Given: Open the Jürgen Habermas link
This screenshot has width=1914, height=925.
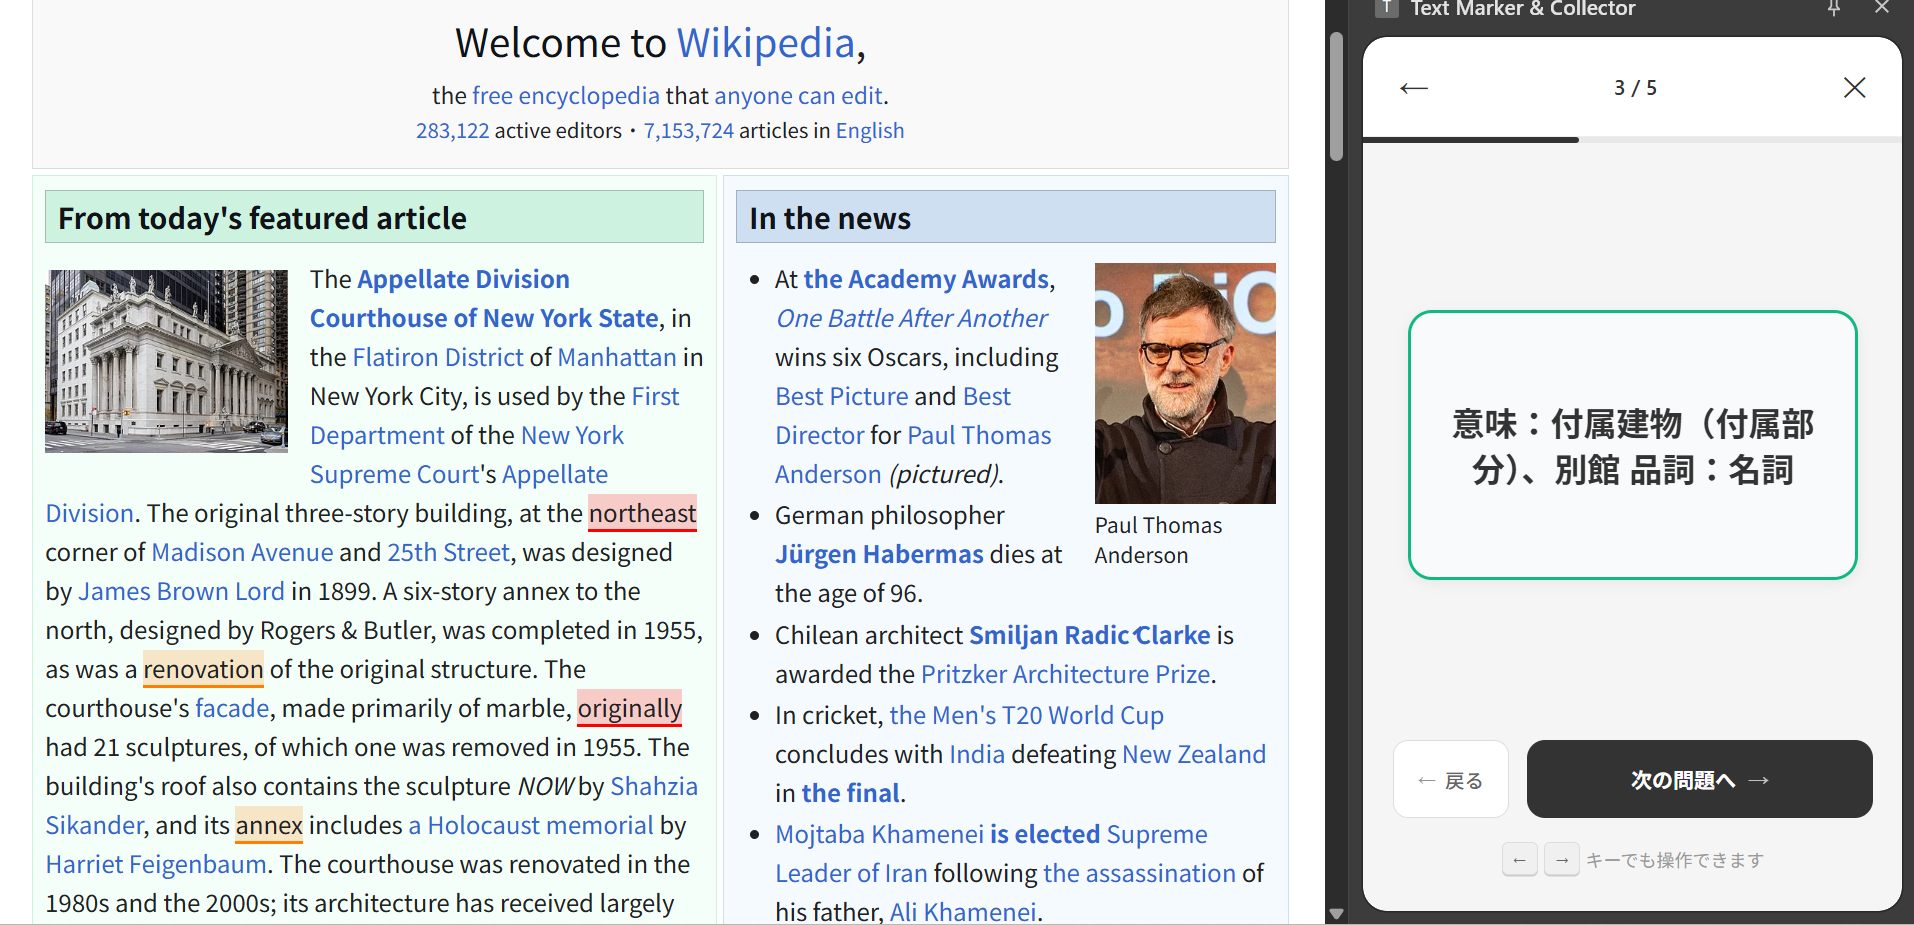Looking at the screenshot, I should point(878,554).
